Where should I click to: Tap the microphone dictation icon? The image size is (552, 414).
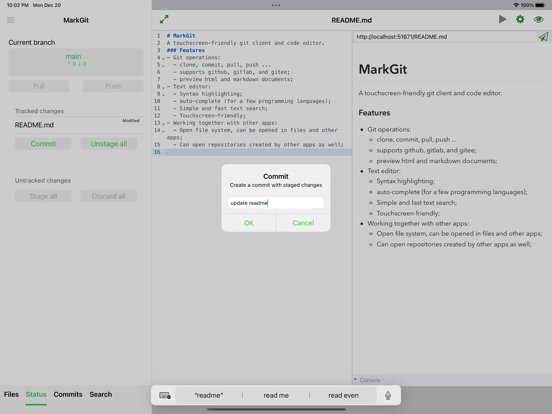tap(388, 395)
